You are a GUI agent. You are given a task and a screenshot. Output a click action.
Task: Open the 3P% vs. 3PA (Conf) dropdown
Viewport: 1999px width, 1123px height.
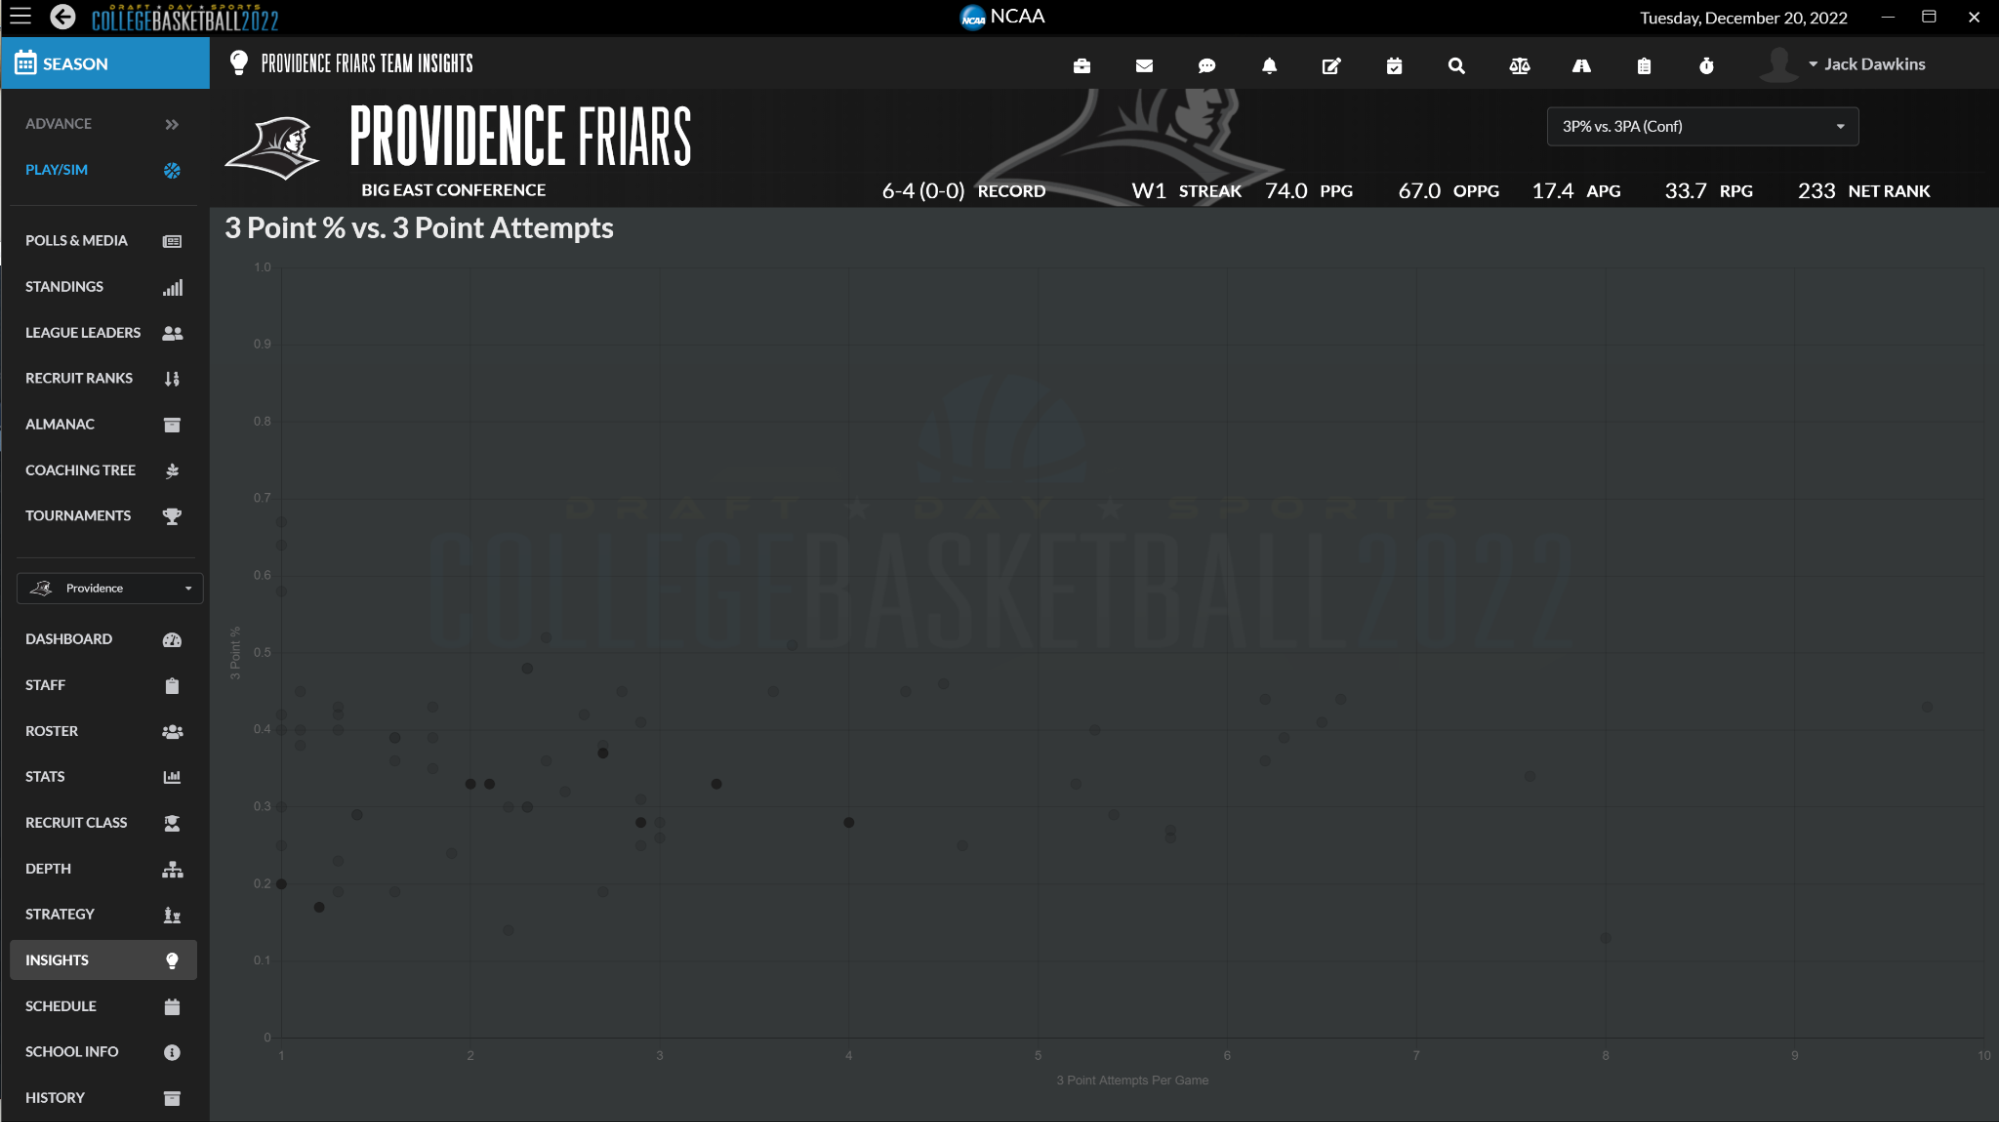pos(1702,127)
